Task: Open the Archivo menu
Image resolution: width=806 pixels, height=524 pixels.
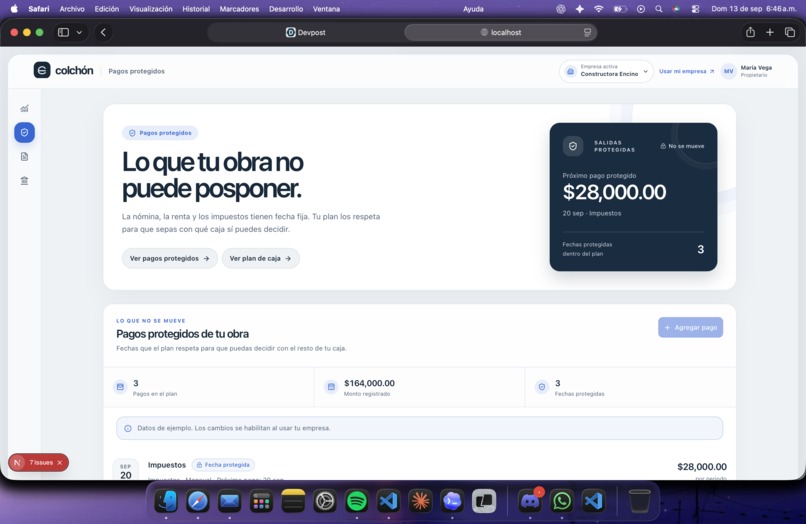Action: [72, 9]
